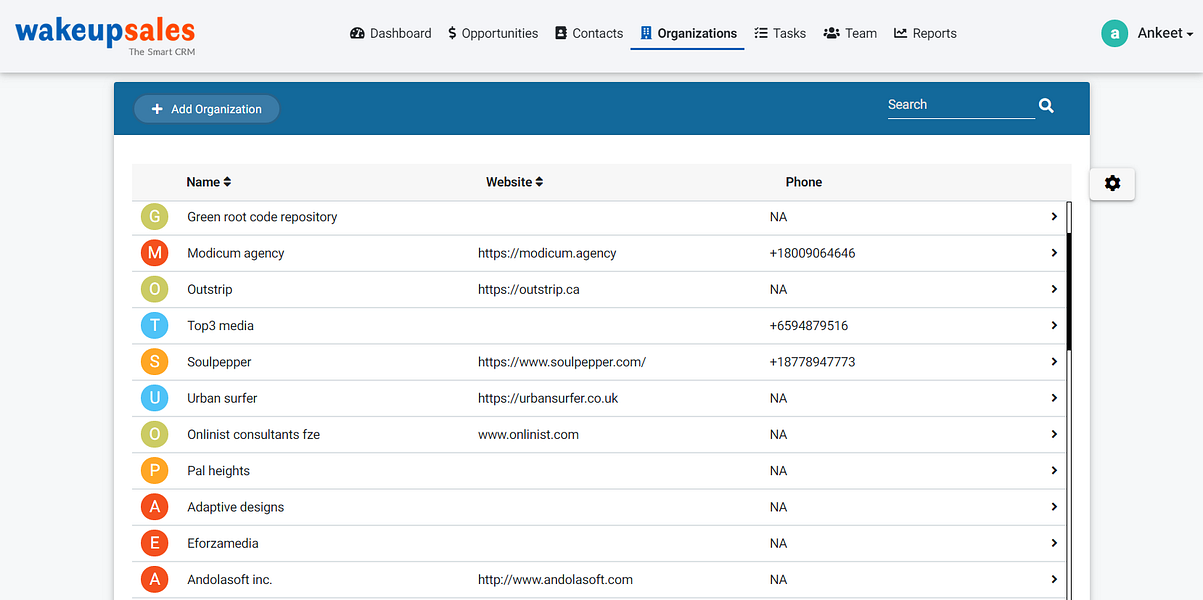Click the wakeupsales logo
1203x600 pixels.
[105, 34]
